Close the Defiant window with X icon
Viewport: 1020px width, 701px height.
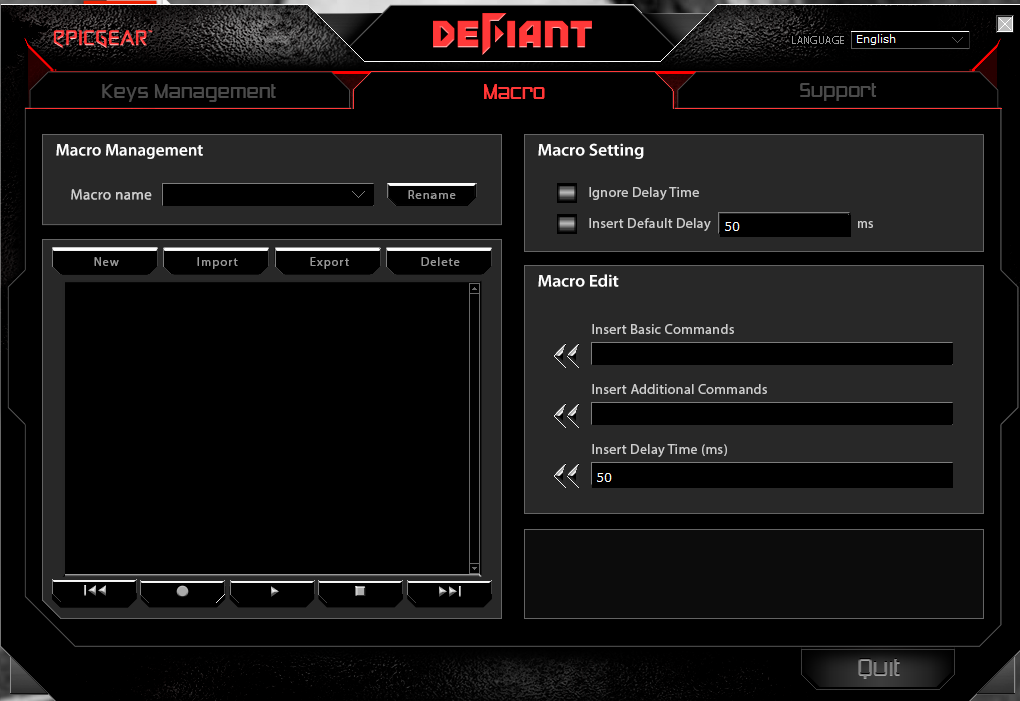pyautogui.click(x=1004, y=24)
